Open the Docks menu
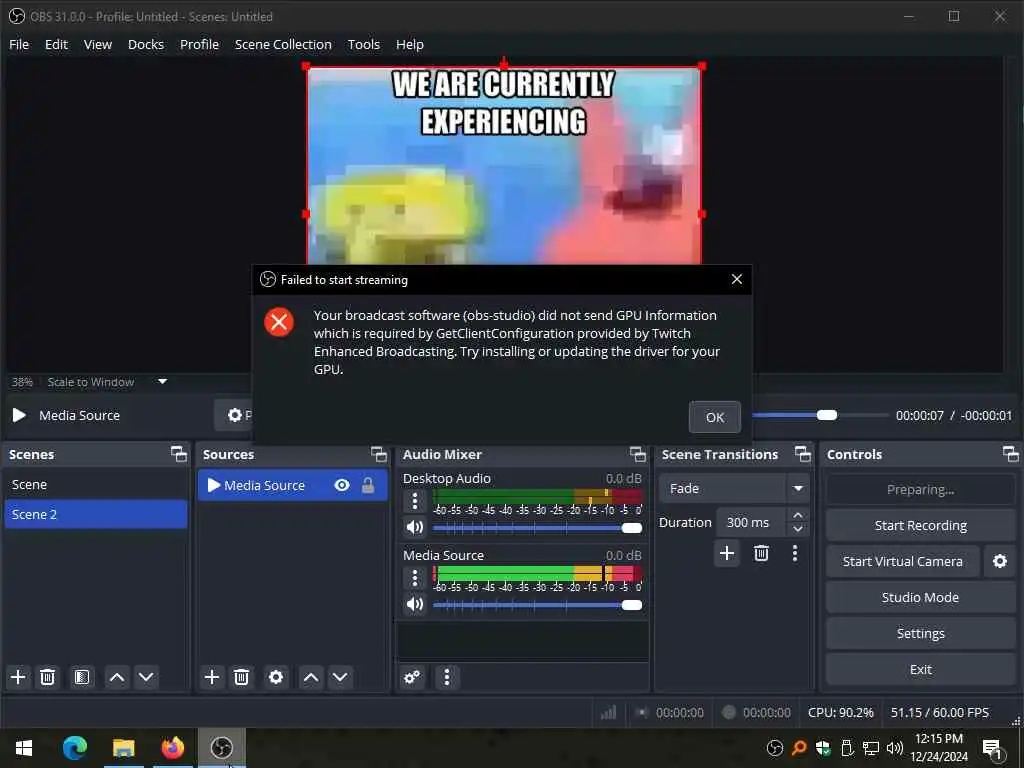This screenshot has height=768, width=1024. 146,44
